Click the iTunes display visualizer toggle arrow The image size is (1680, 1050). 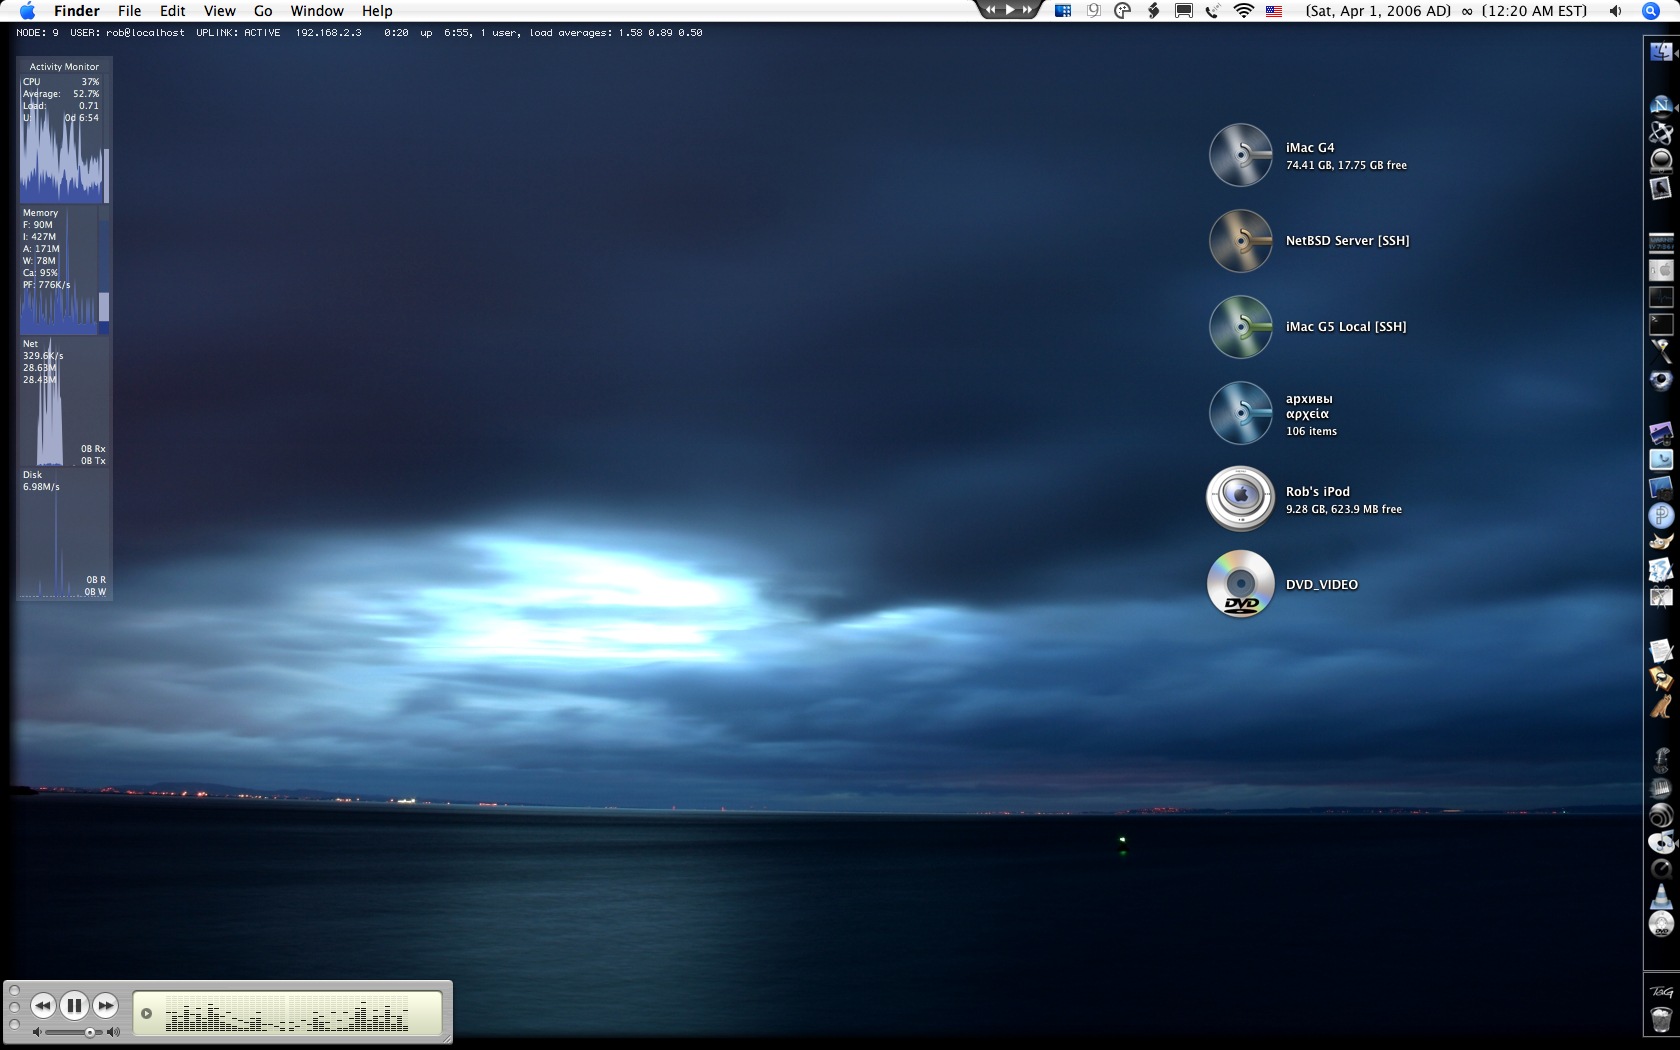point(146,1014)
